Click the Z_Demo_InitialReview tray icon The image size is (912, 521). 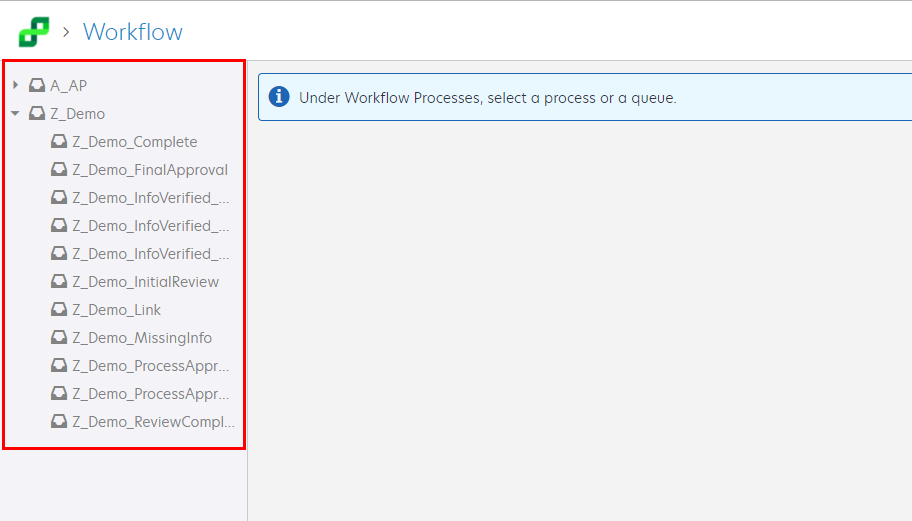point(59,281)
